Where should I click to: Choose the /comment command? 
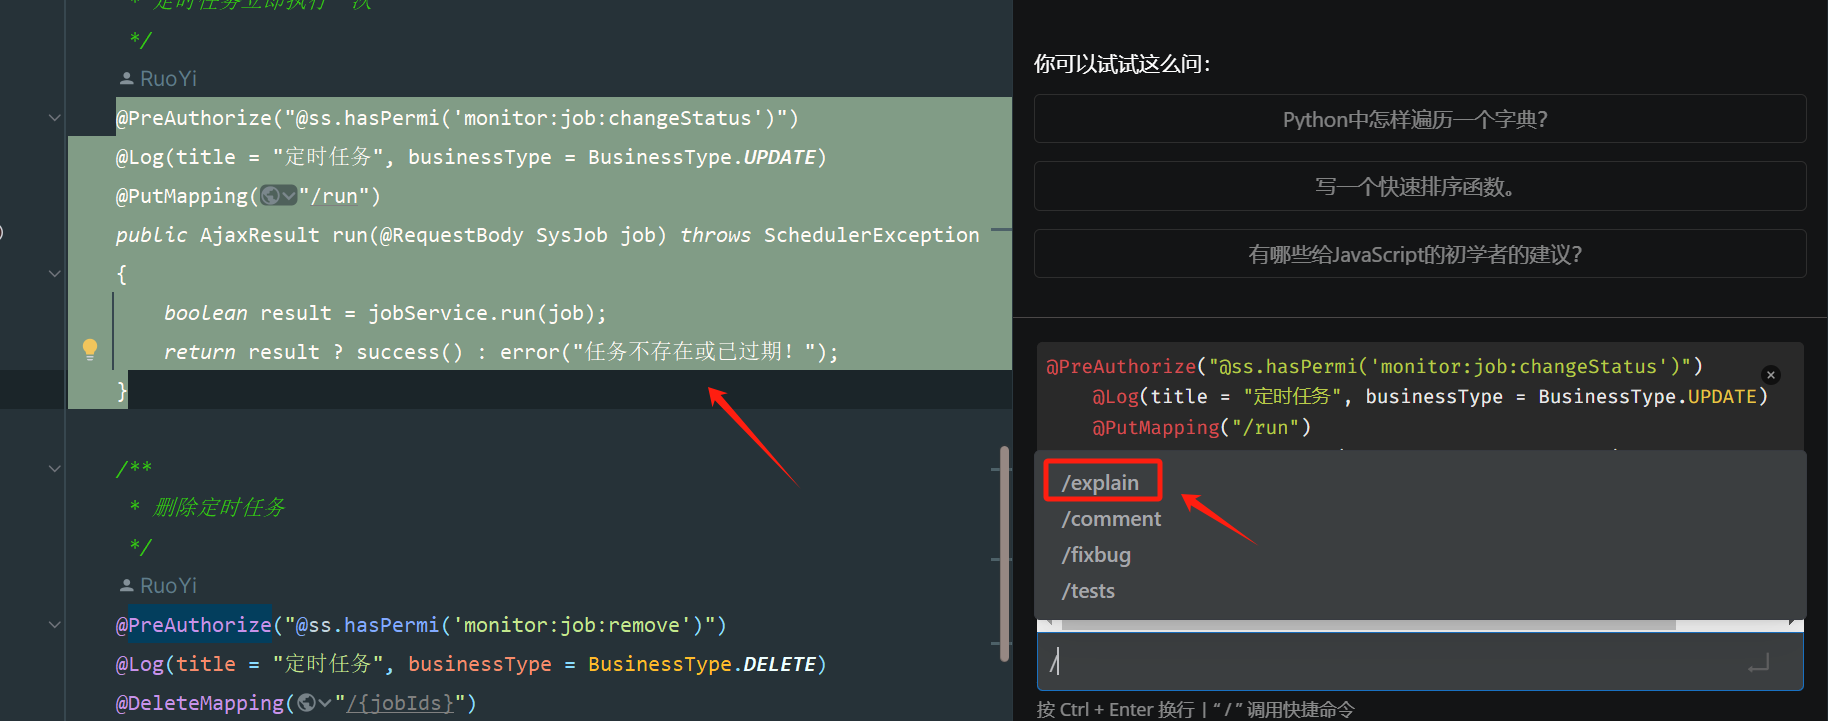coord(1111,519)
